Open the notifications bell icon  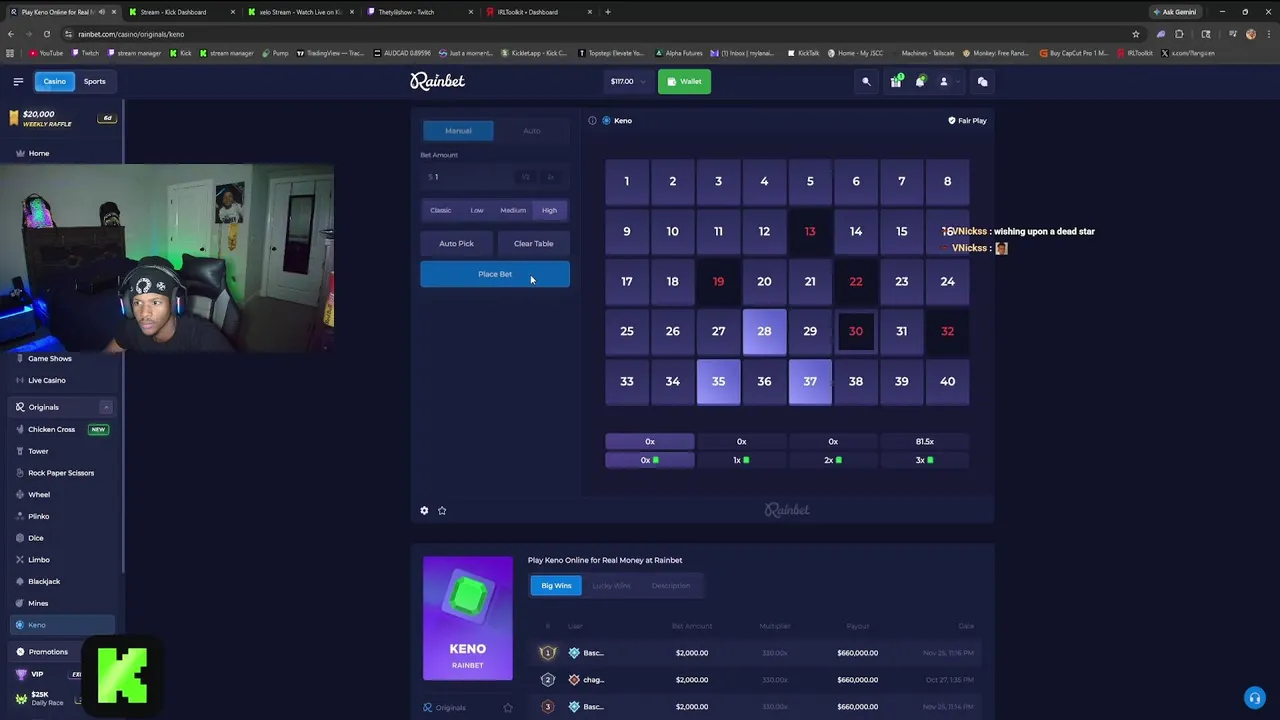click(920, 82)
